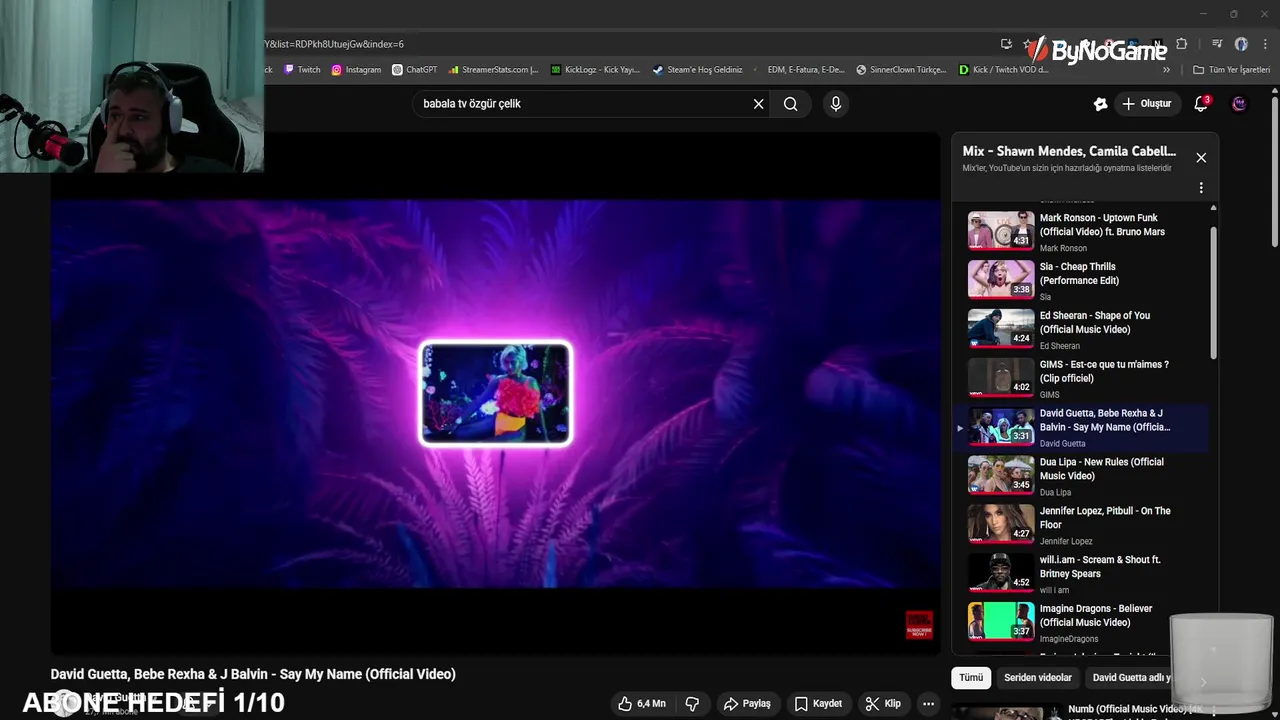Screen dimensions: 1280x720
Task: Open the Tüm Yer İşaretleri folder
Action: (x=1232, y=70)
